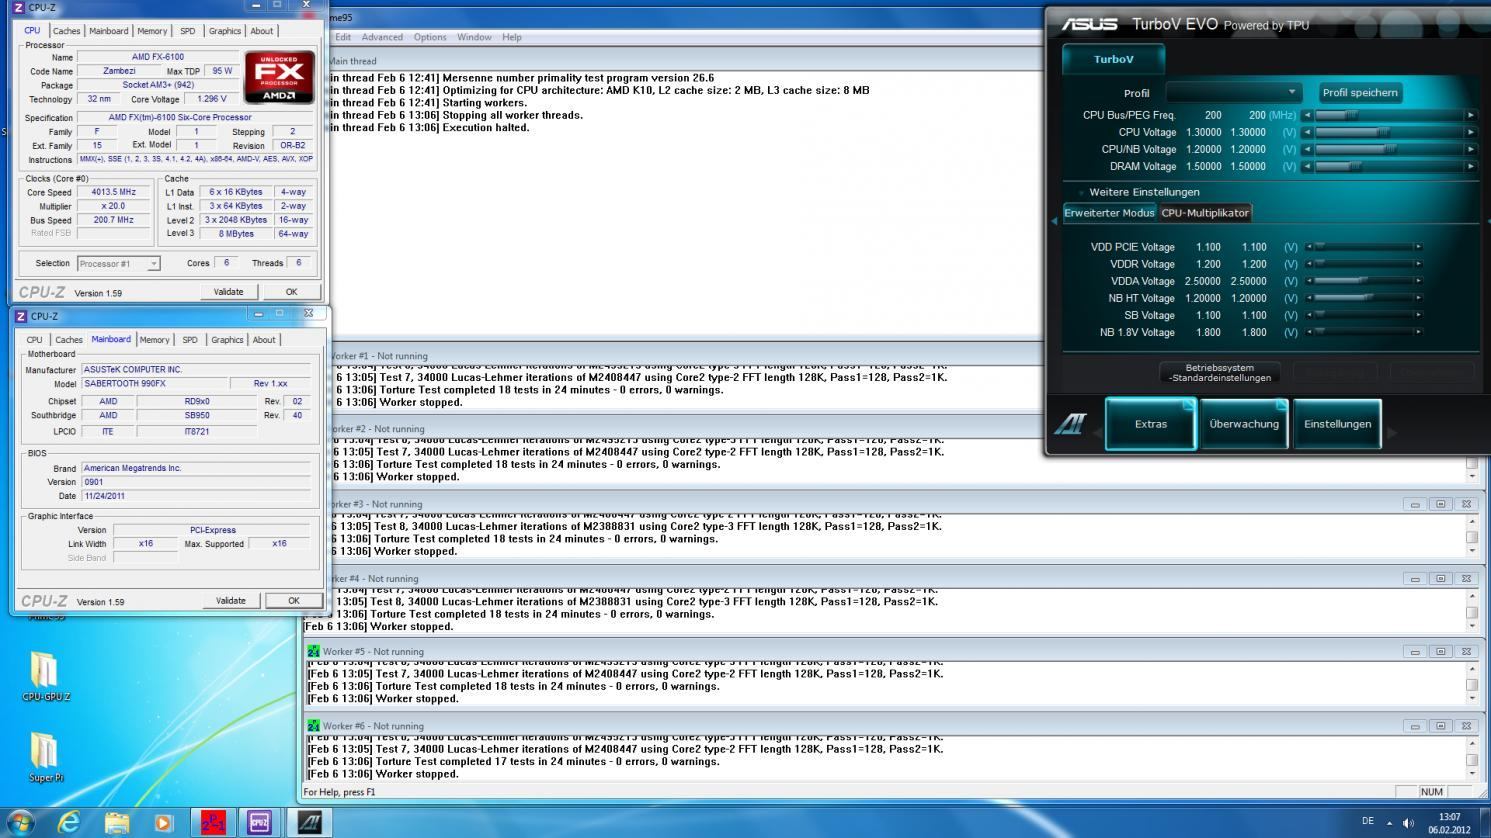The width and height of the screenshot is (1491, 838).
Task: Launch Internet Explorer from taskbar
Action: click(69, 822)
